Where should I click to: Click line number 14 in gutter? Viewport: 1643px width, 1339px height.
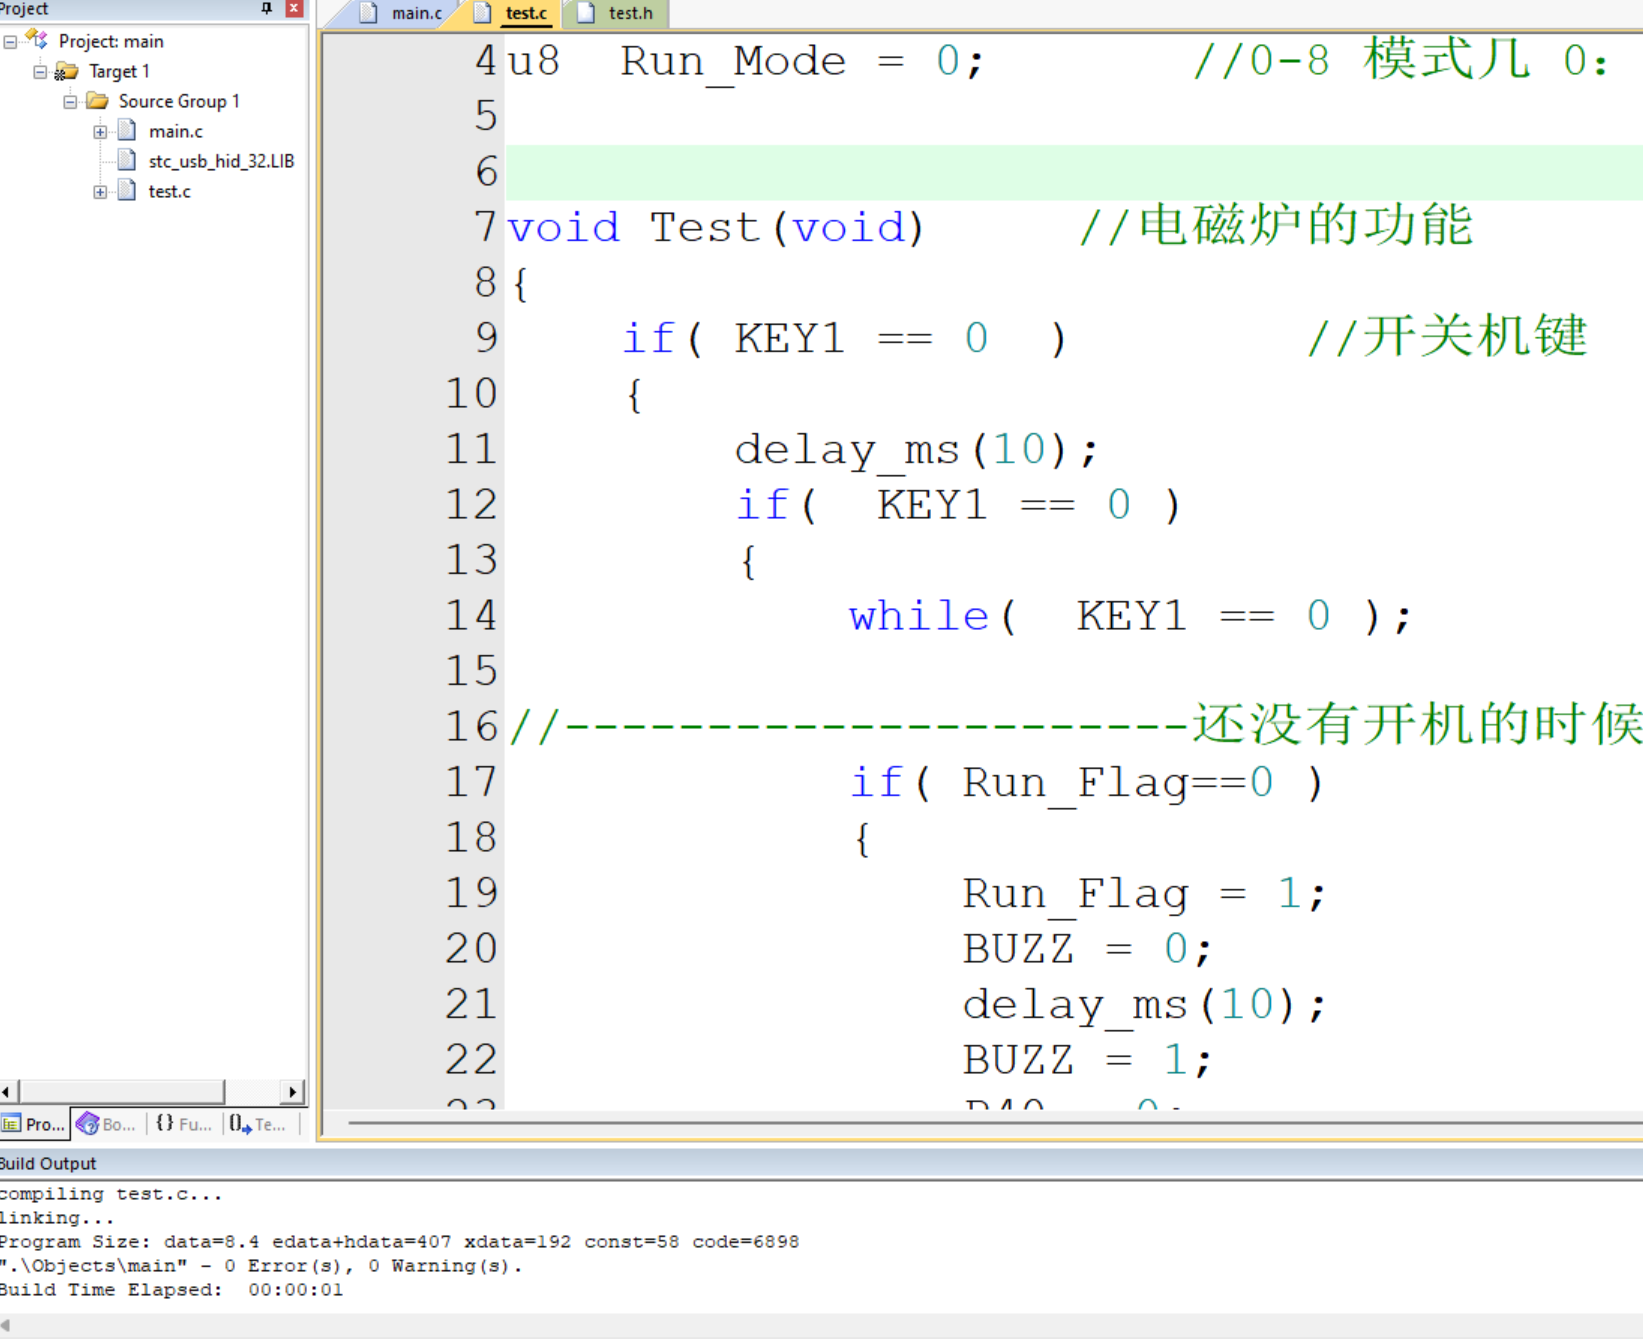click(x=471, y=616)
